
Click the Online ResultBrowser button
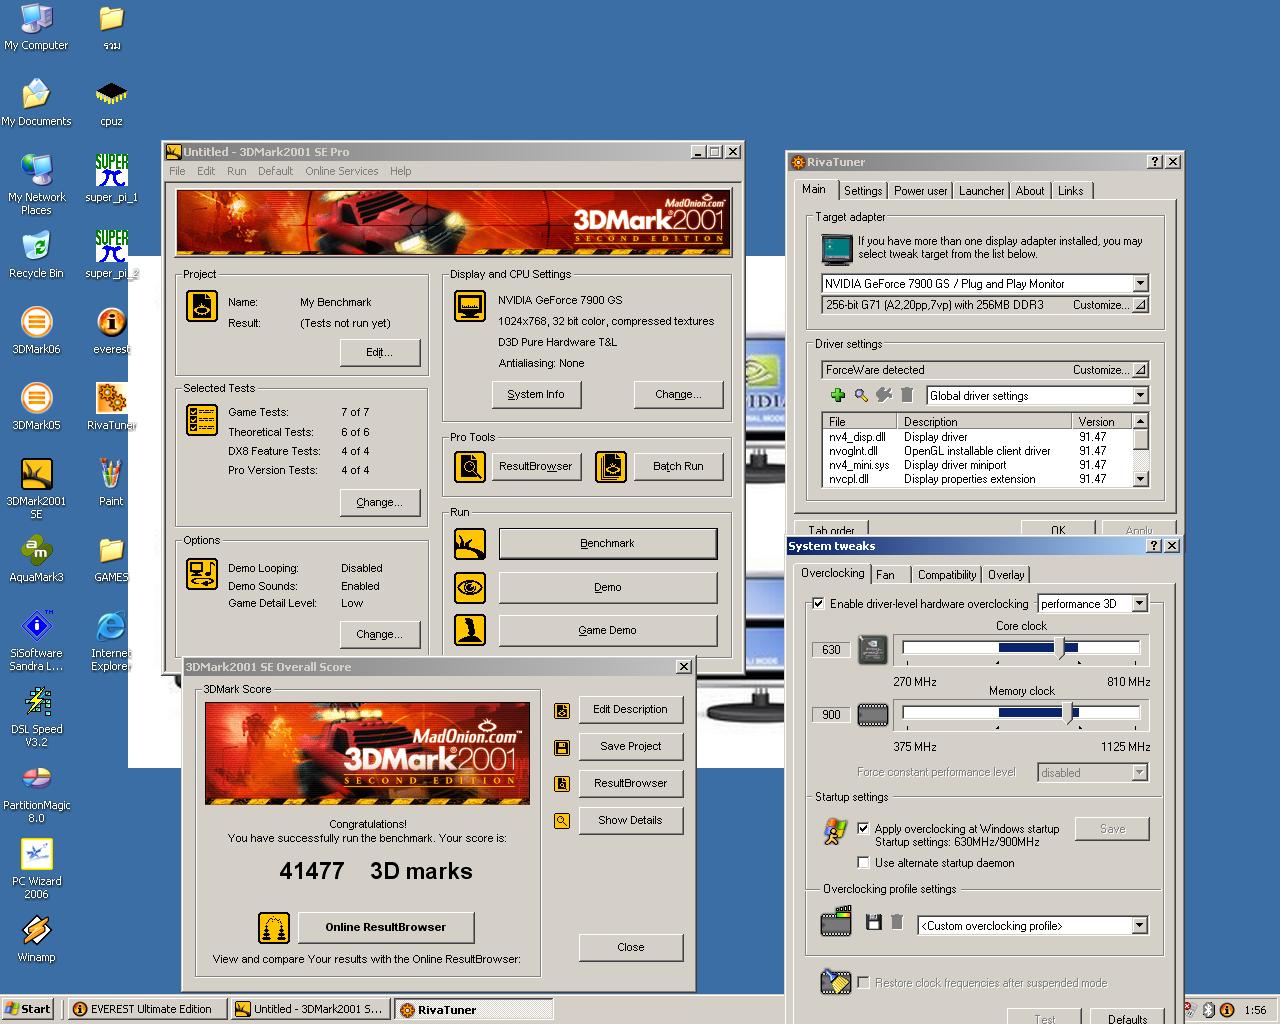(385, 927)
